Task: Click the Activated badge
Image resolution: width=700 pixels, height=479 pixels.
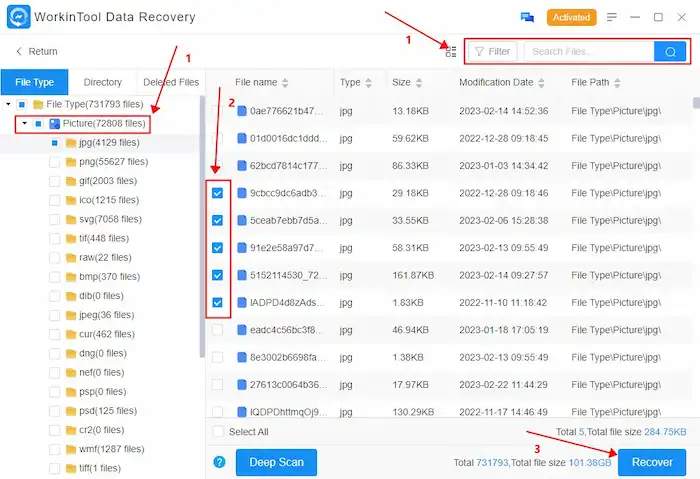Action: 571,17
